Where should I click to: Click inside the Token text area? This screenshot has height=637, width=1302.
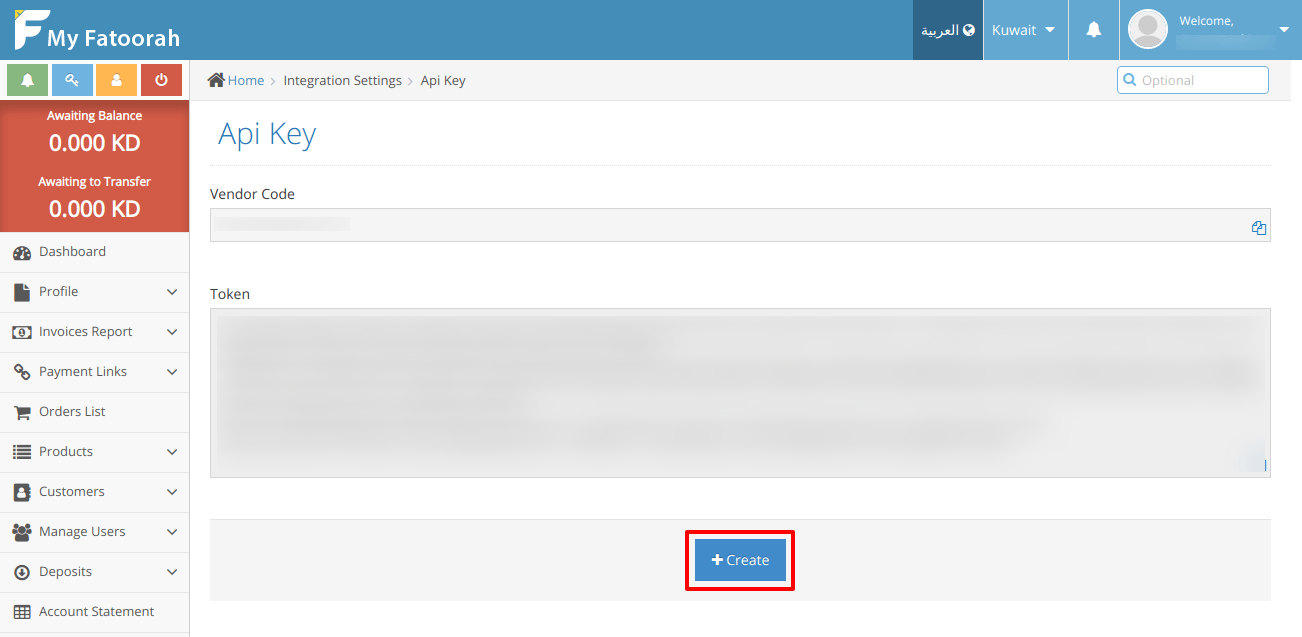point(740,393)
